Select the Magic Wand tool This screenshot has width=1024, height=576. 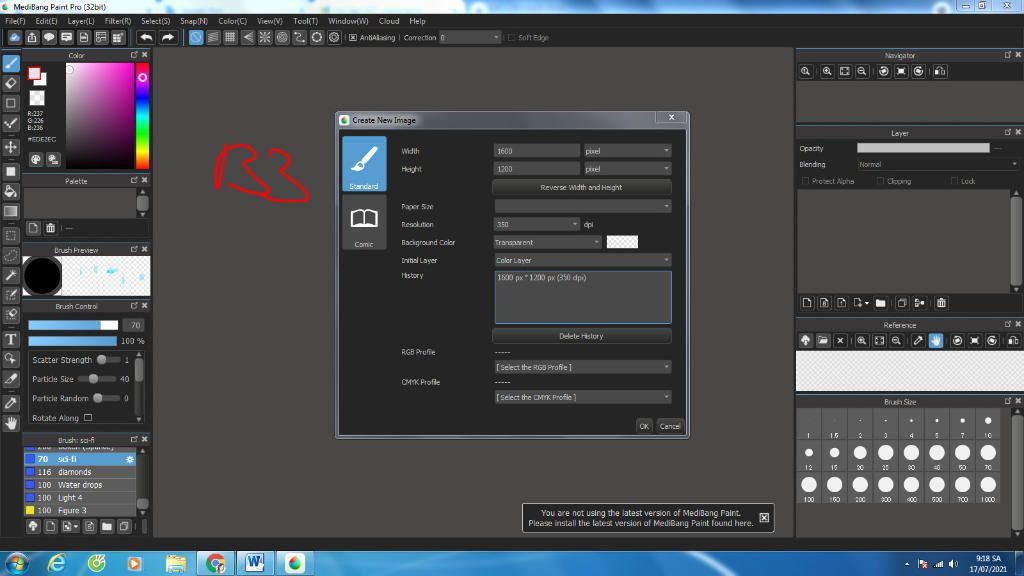tap(10, 275)
